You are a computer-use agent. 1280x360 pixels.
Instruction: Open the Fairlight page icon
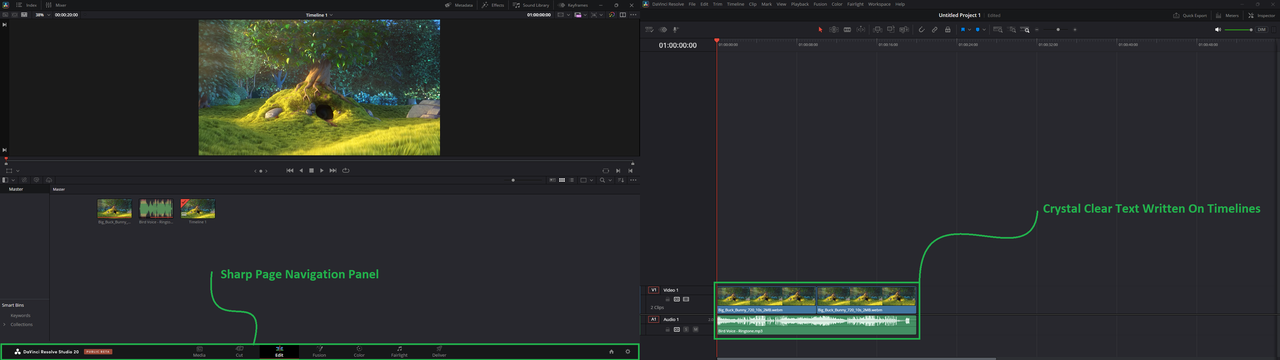pyautogui.click(x=399, y=349)
